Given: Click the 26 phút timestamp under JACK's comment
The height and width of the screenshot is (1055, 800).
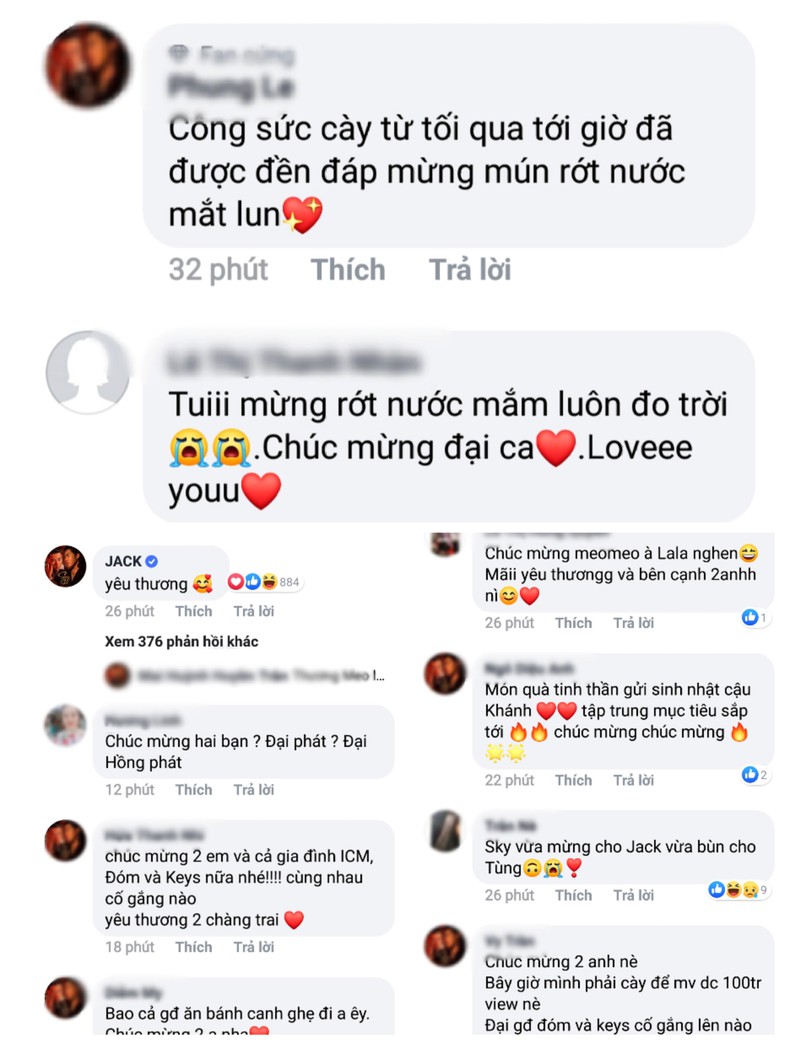Looking at the screenshot, I should coord(129,611).
